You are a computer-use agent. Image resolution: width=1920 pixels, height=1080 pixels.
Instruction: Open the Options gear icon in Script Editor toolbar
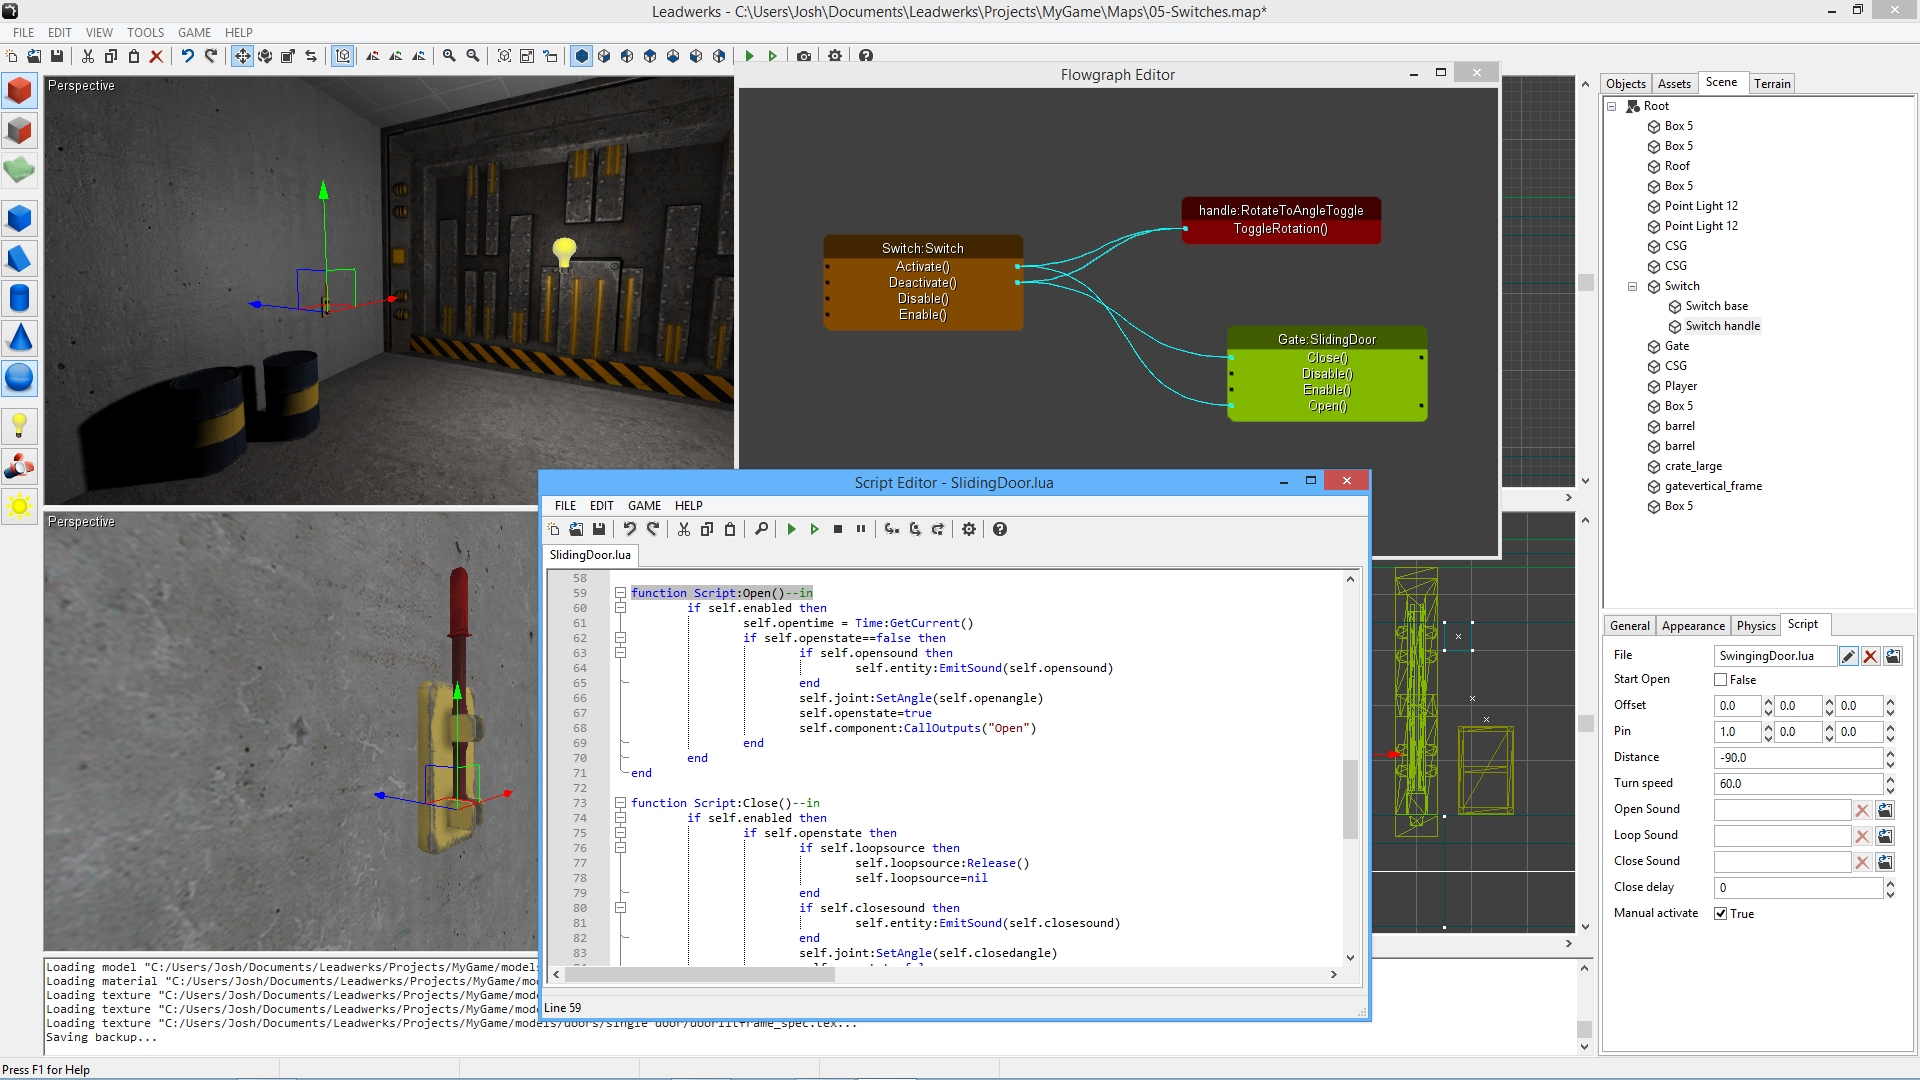[968, 529]
